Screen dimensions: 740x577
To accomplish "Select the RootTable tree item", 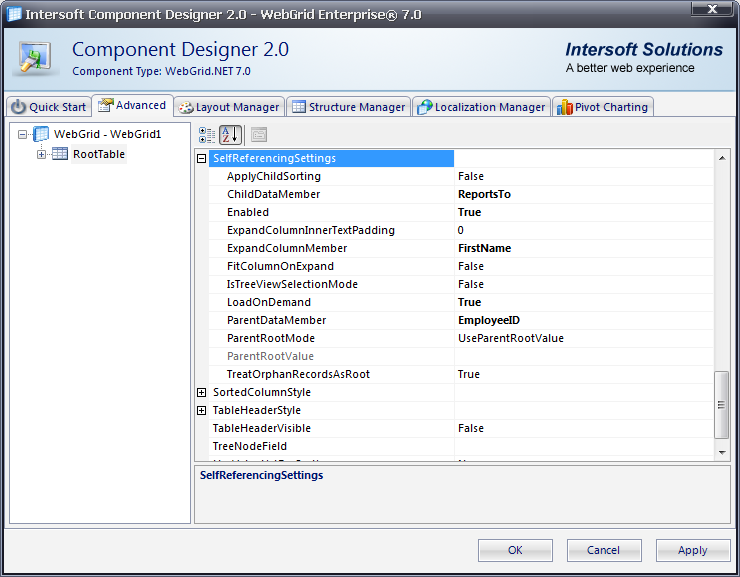I will pyautogui.click(x=99, y=154).
